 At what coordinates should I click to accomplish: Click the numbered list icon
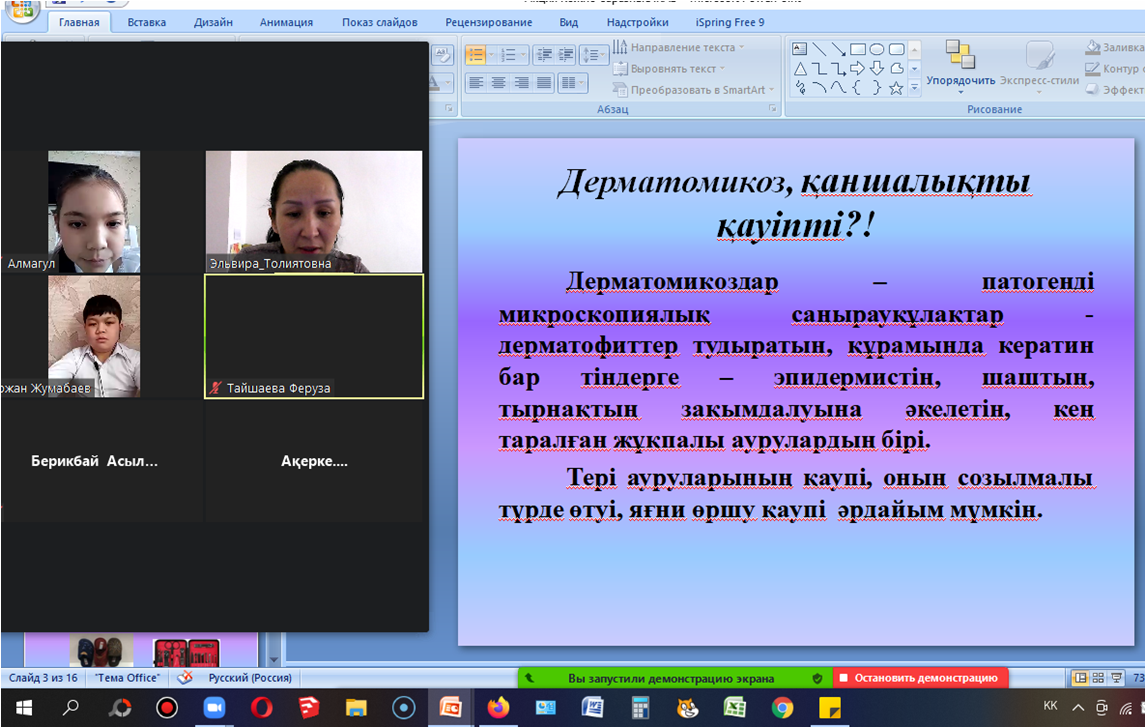pyautogui.click(x=509, y=55)
